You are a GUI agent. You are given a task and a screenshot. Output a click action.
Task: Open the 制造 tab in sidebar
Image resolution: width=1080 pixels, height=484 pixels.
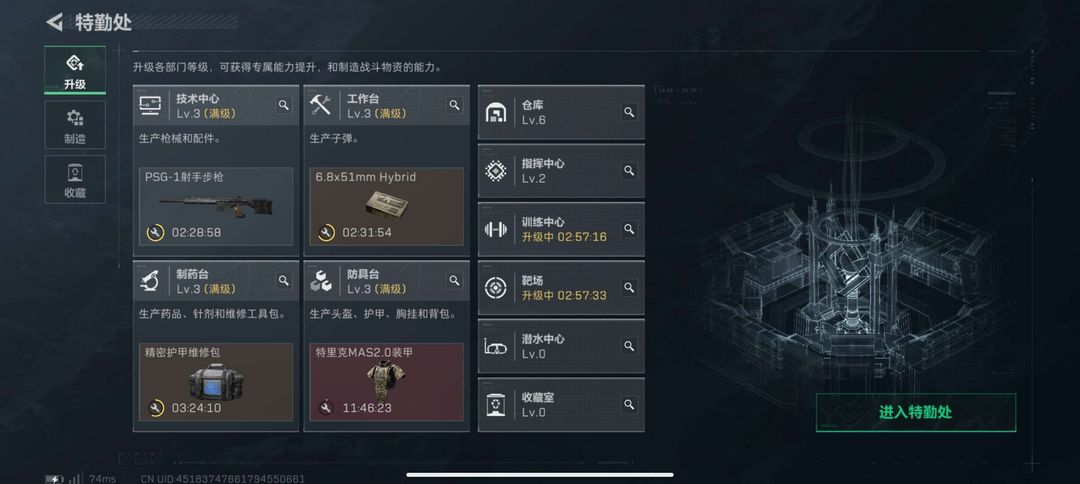(x=75, y=125)
